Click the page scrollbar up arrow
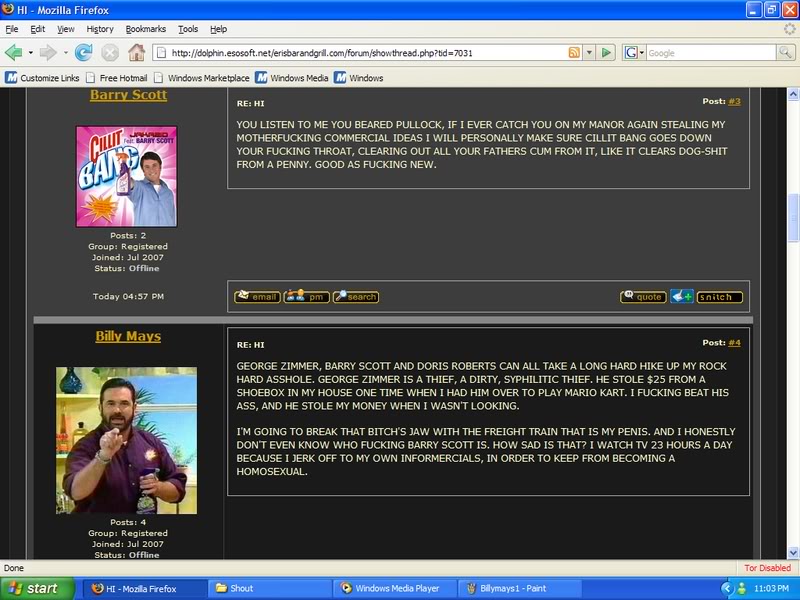The width and height of the screenshot is (800, 600). pyautogui.click(x=793, y=94)
